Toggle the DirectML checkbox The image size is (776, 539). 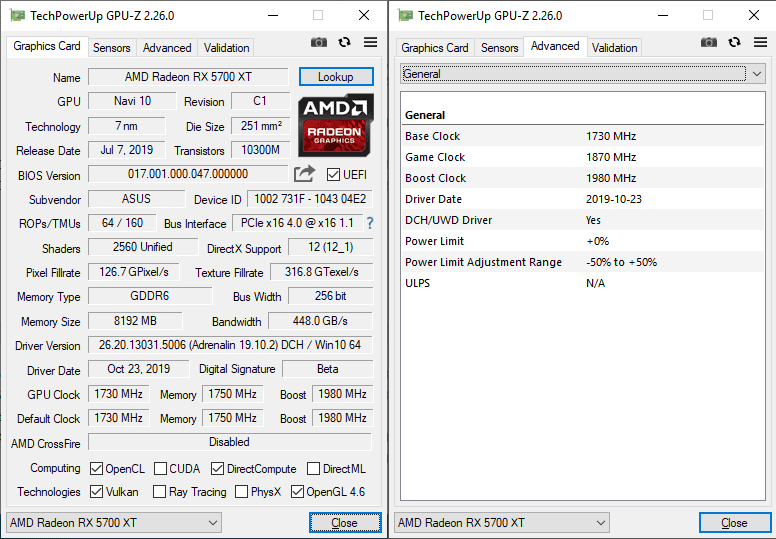[313, 468]
